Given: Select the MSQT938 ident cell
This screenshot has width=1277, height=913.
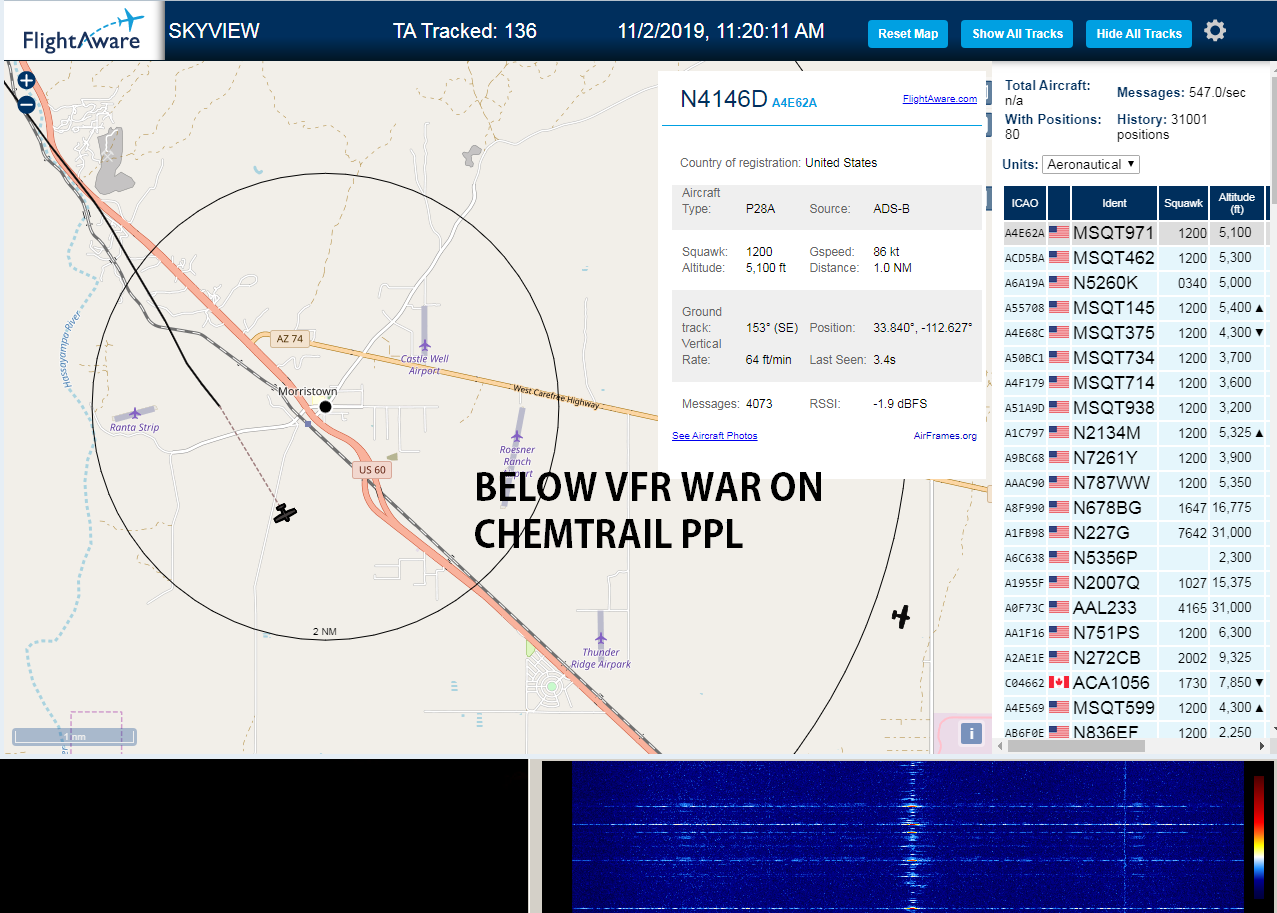Looking at the screenshot, I should [1114, 408].
